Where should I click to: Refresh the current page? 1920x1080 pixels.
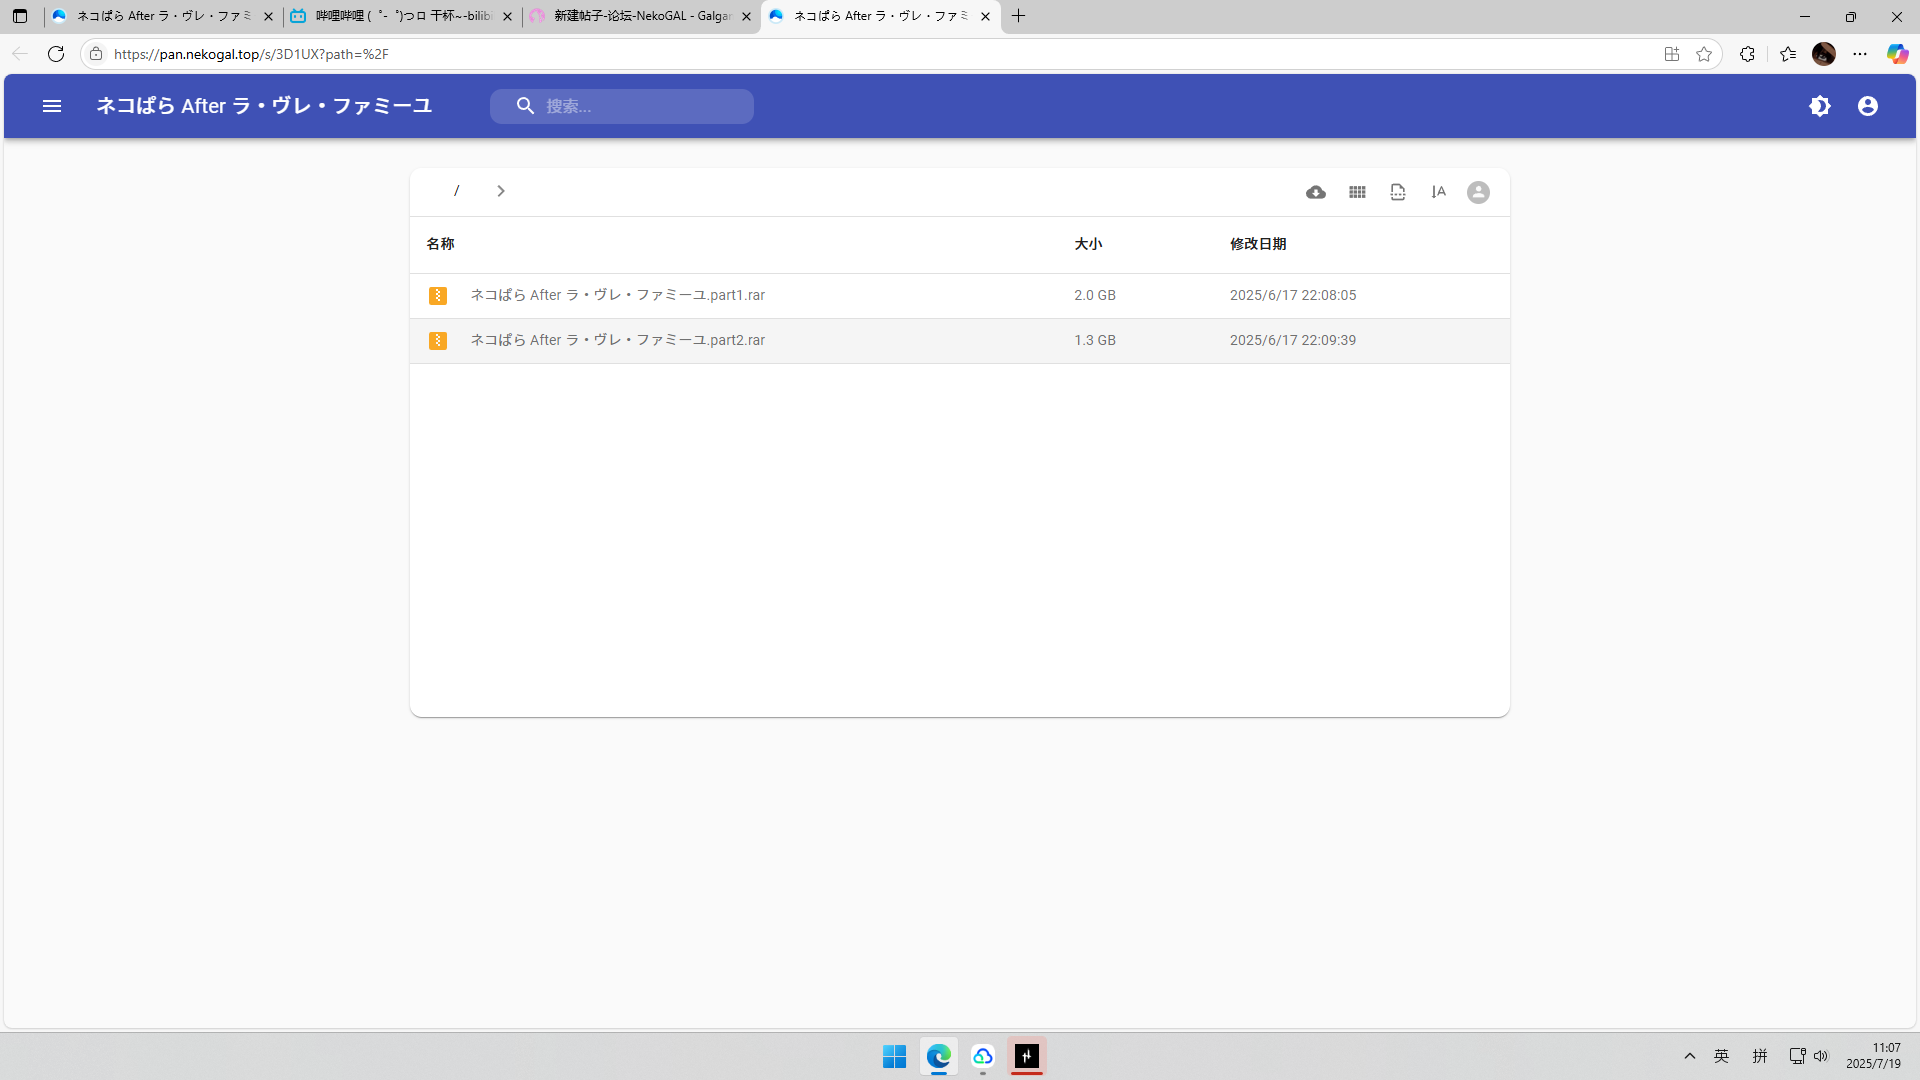tap(56, 54)
